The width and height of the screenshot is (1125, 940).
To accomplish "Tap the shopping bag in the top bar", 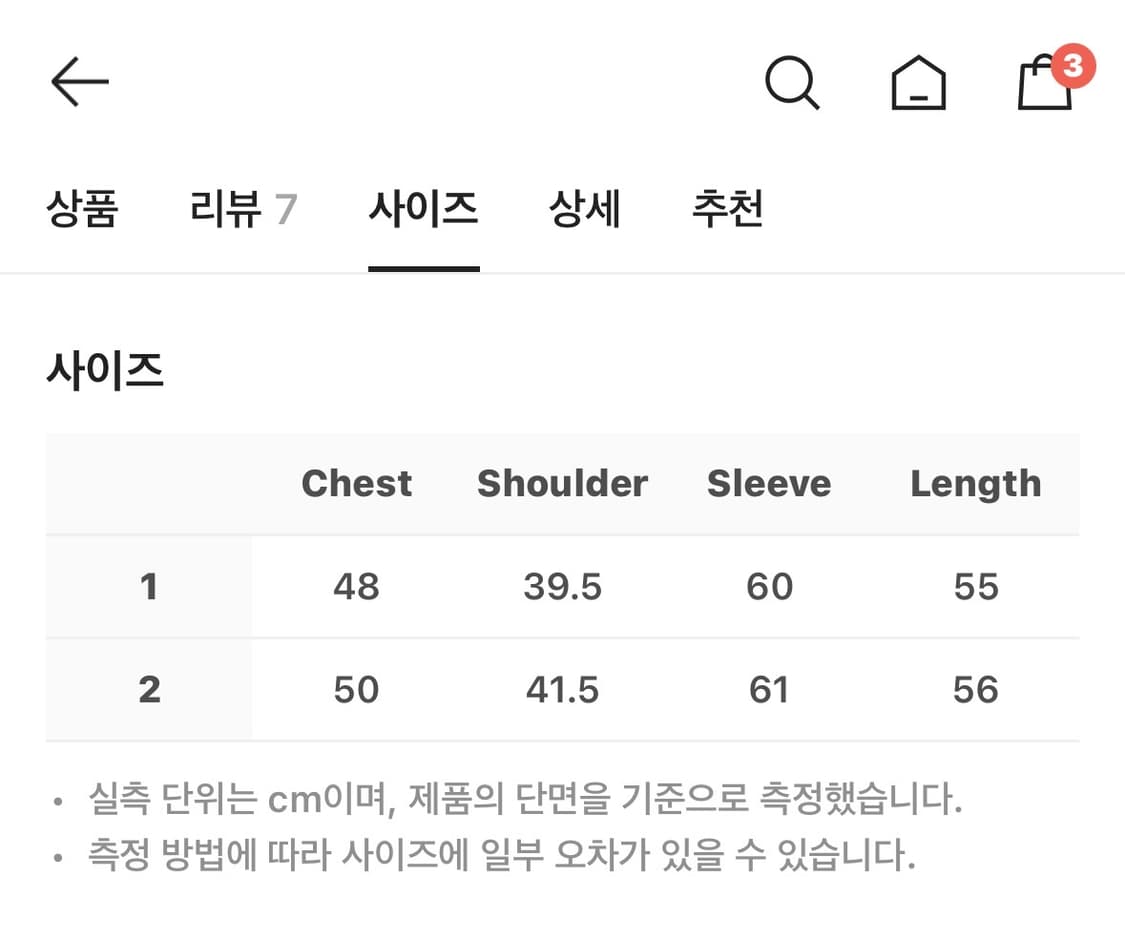I will click(1044, 84).
